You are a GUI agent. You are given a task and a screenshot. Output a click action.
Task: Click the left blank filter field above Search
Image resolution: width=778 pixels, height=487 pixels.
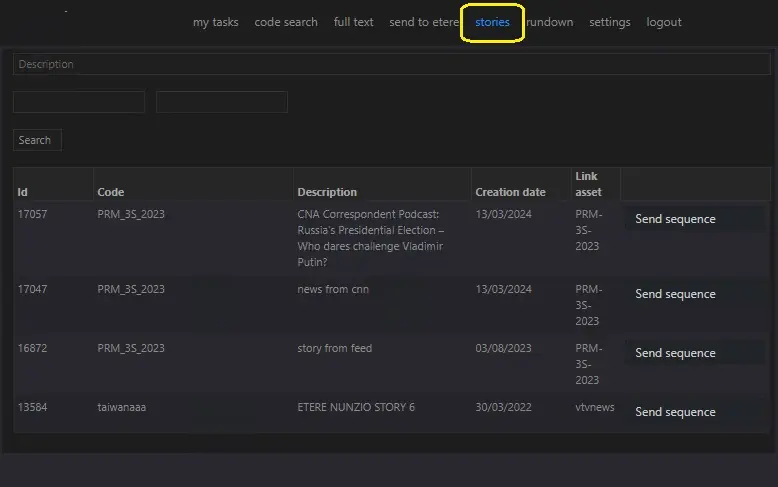click(79, 102)
